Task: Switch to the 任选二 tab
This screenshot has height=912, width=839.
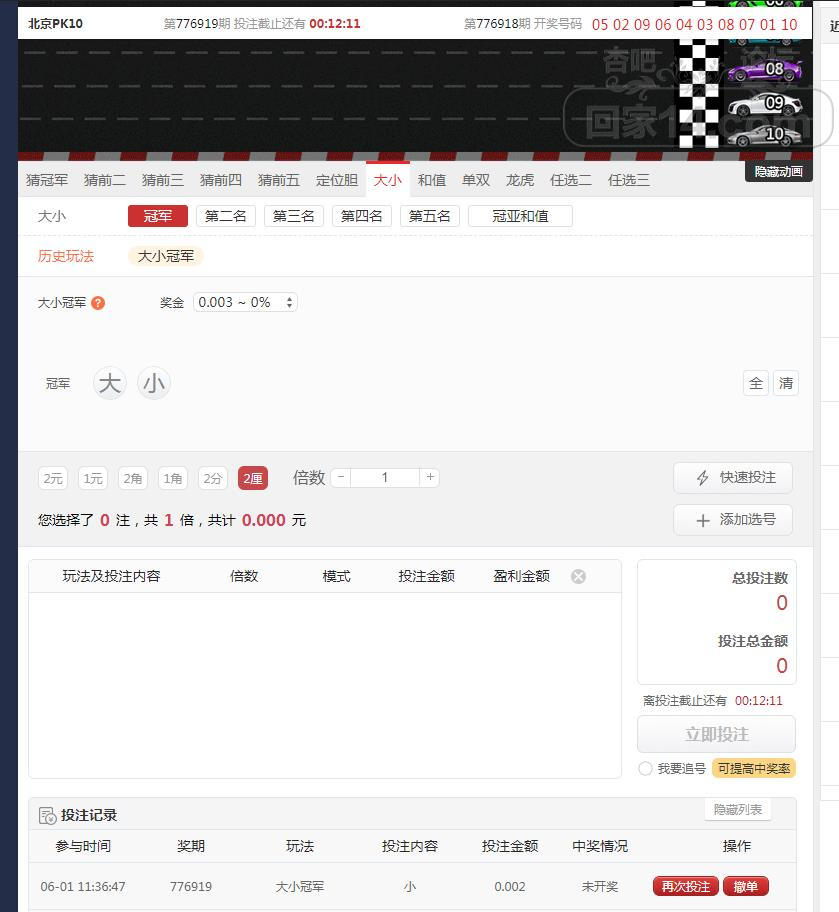Action: pyautogui.click(x=571, y=180)
